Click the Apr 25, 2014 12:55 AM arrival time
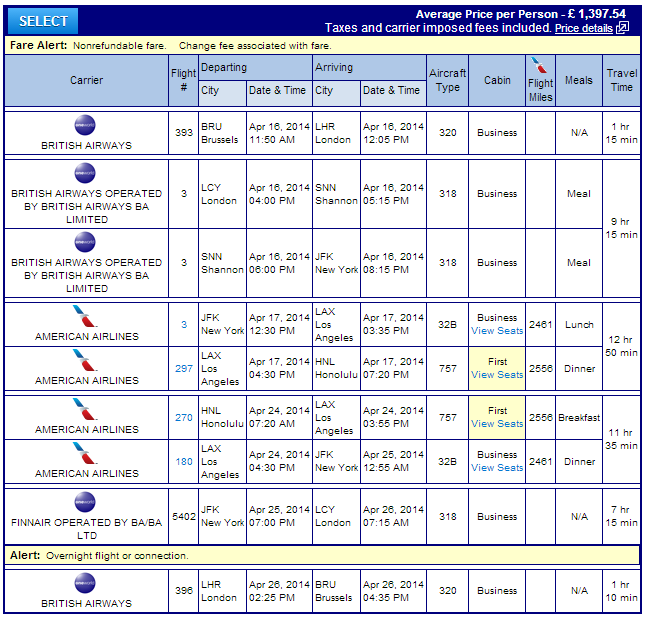 point(394,461)
